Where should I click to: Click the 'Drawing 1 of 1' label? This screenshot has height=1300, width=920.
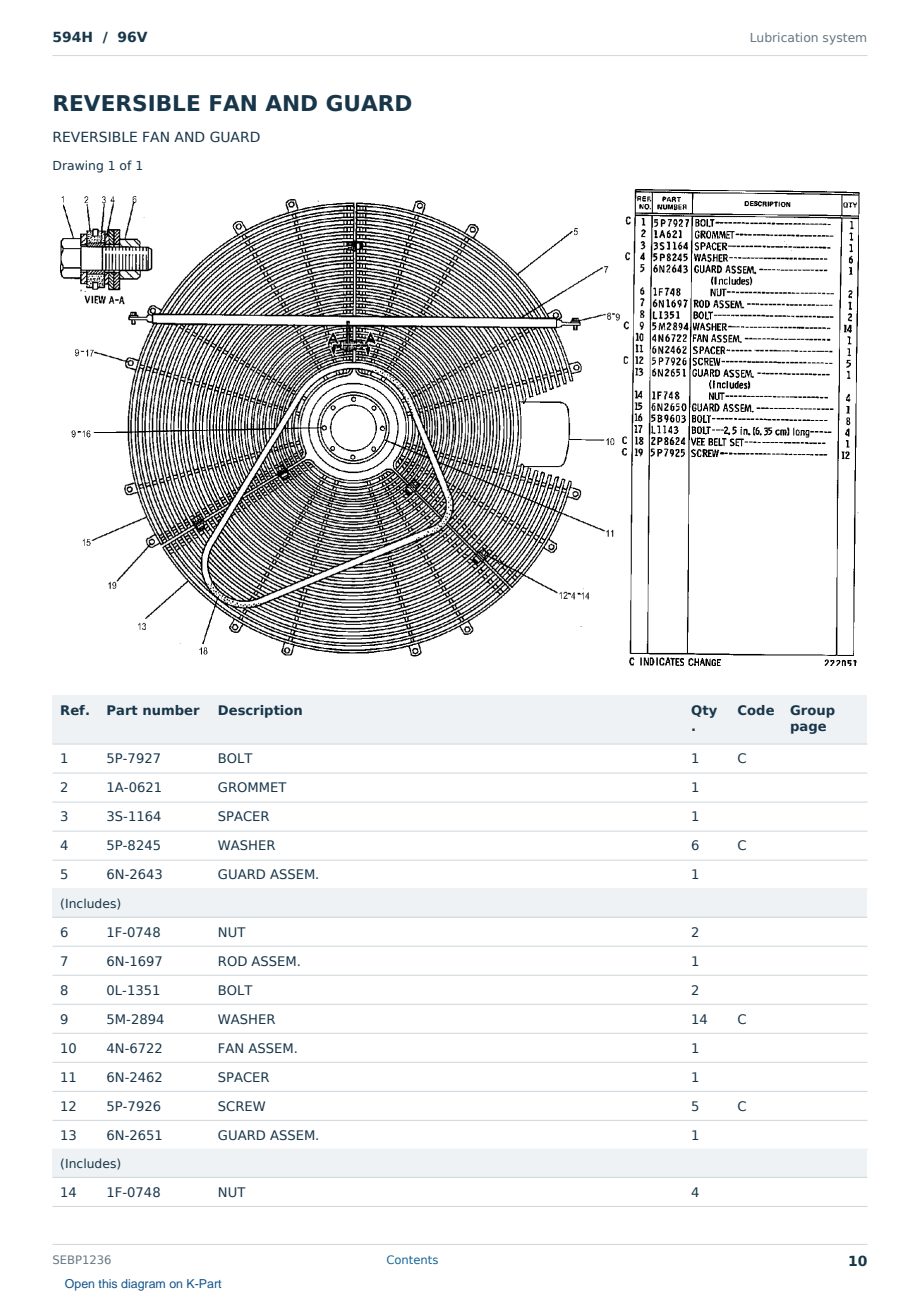97,165
